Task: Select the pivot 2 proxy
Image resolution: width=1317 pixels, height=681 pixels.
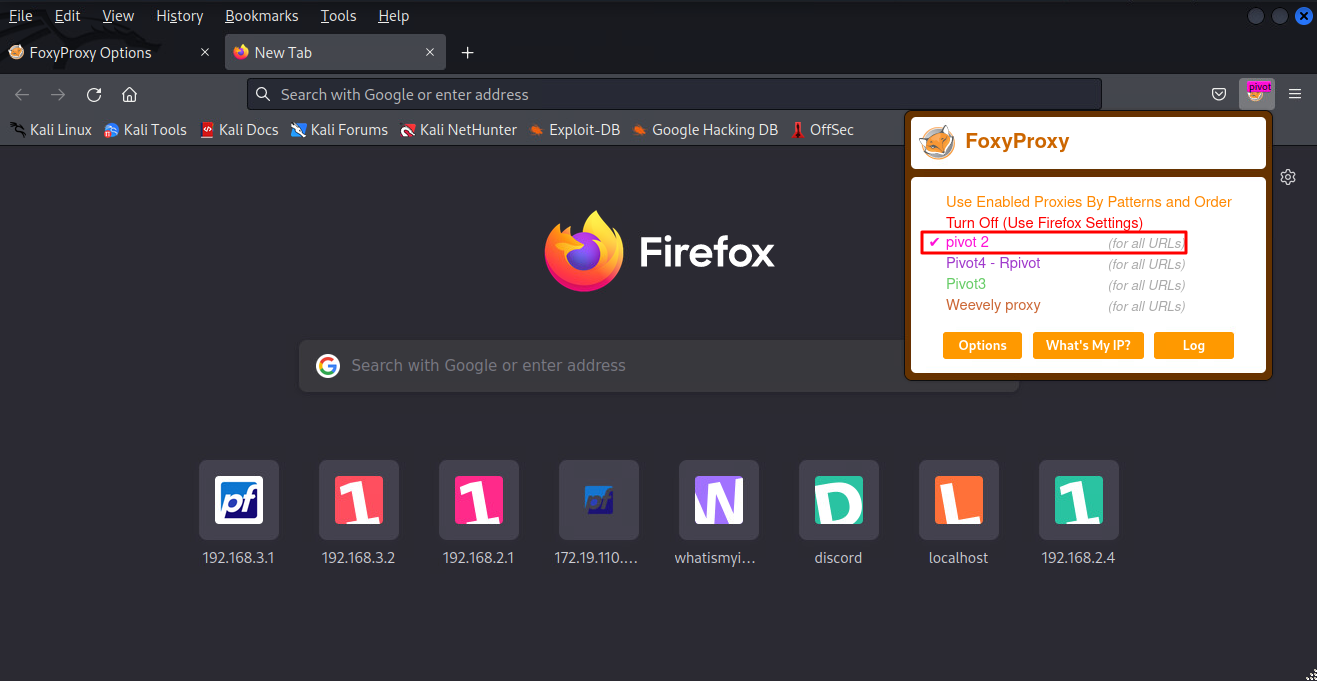Action: tap(967, 242)
